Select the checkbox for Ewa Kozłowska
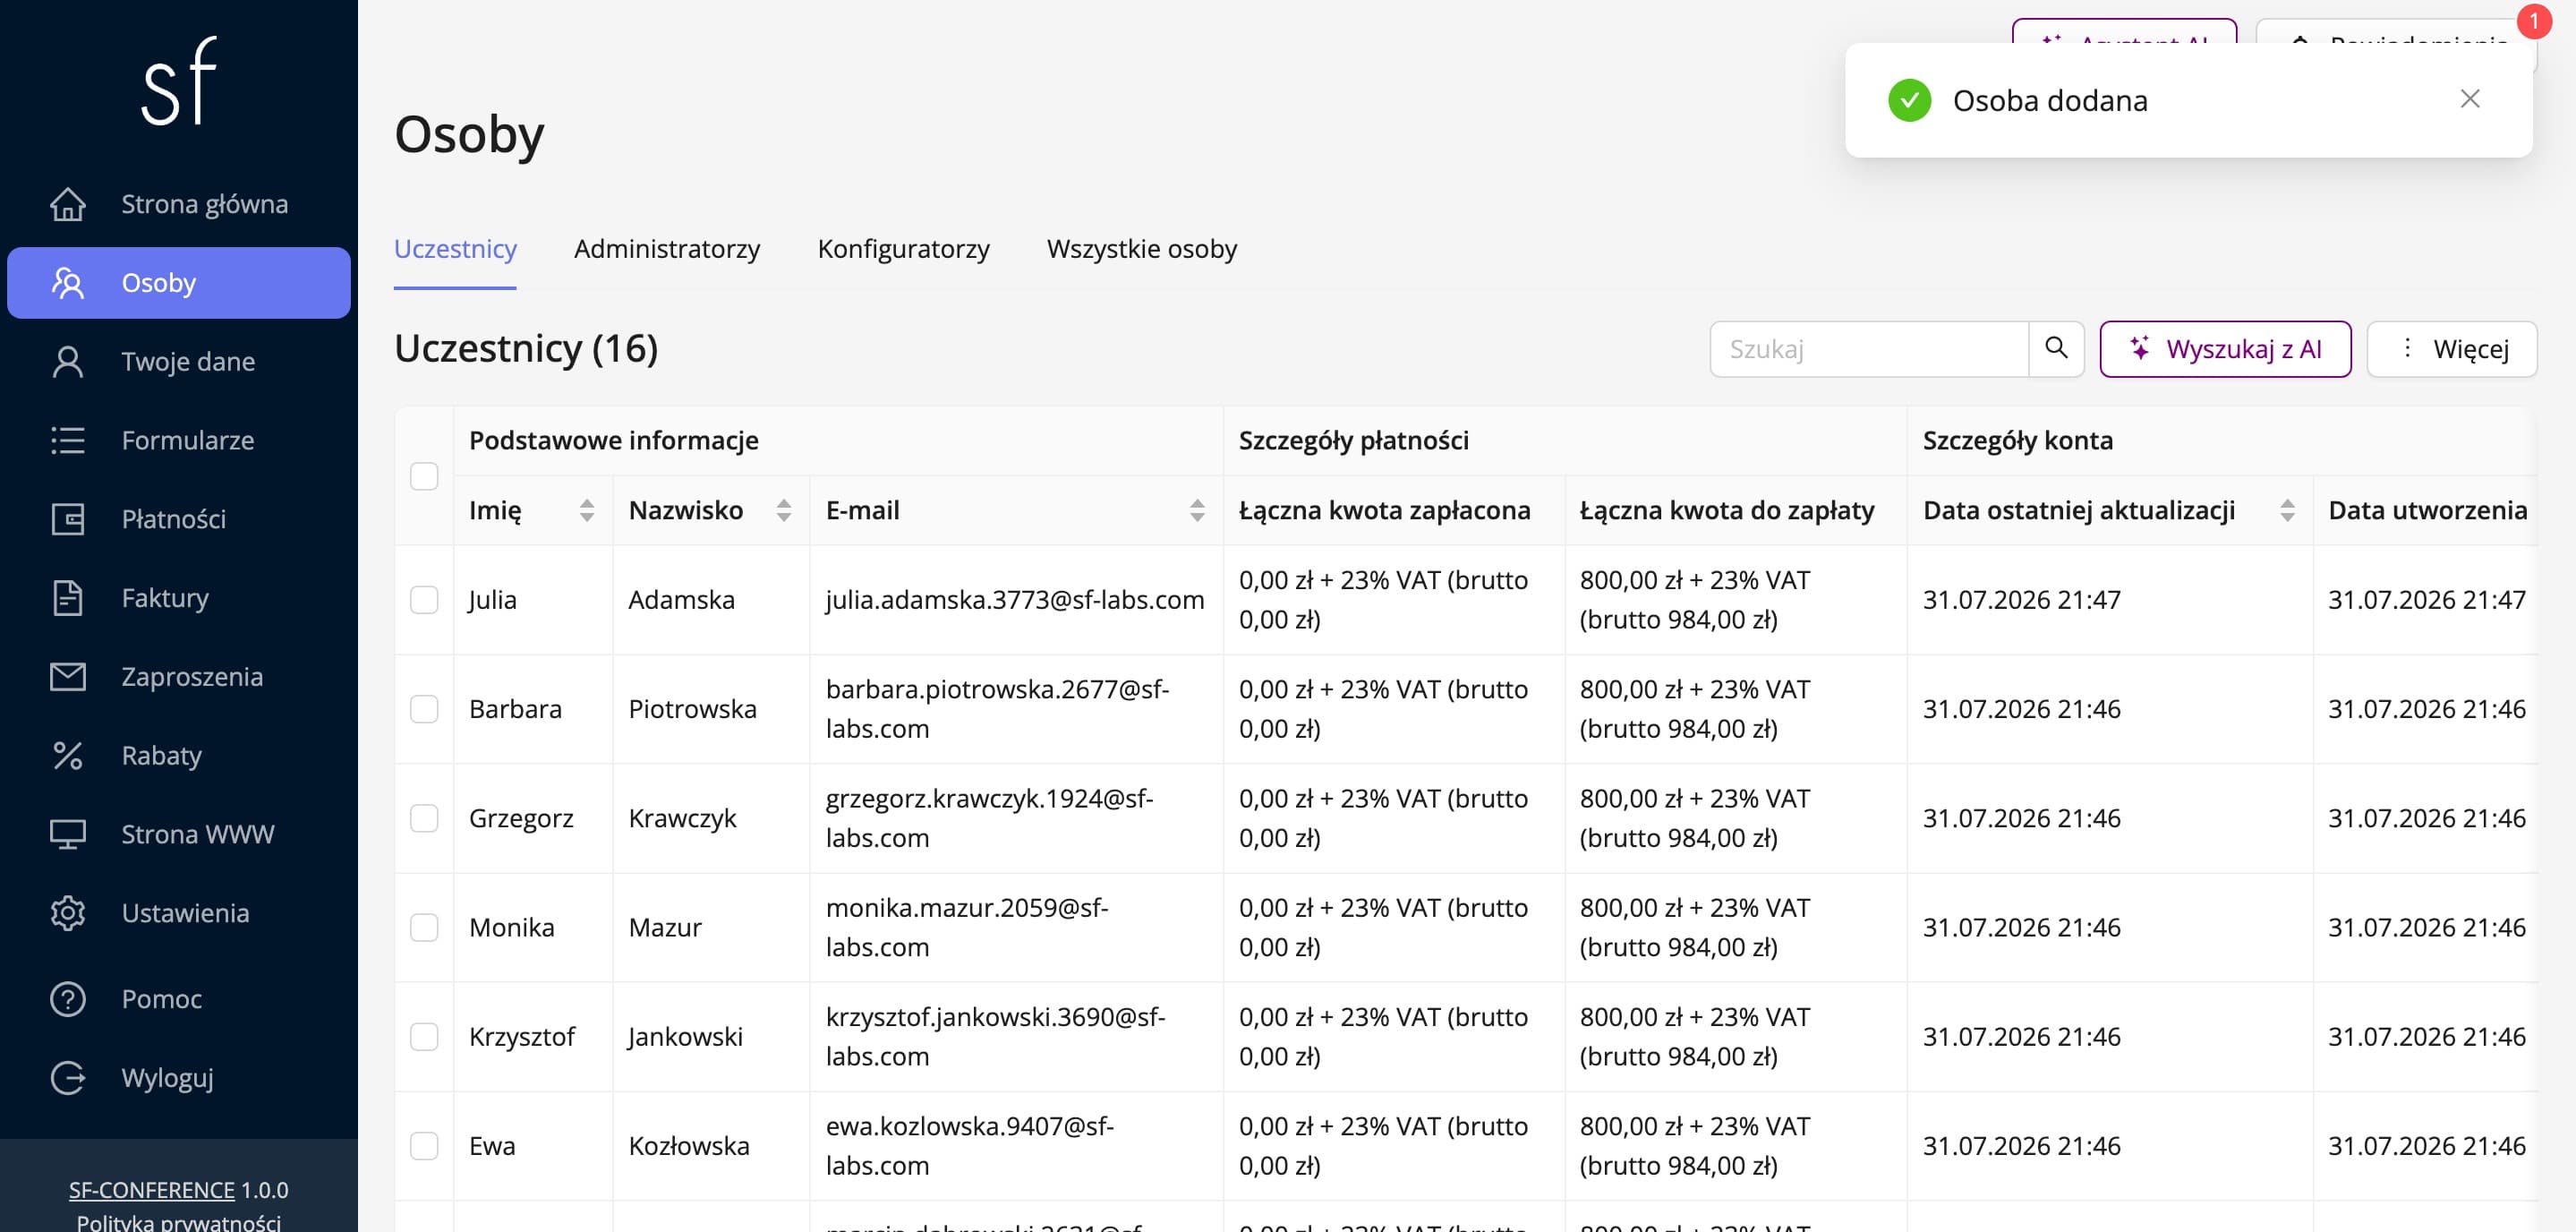Viewport: 2576px width, 1232px height. [424, 1145]
